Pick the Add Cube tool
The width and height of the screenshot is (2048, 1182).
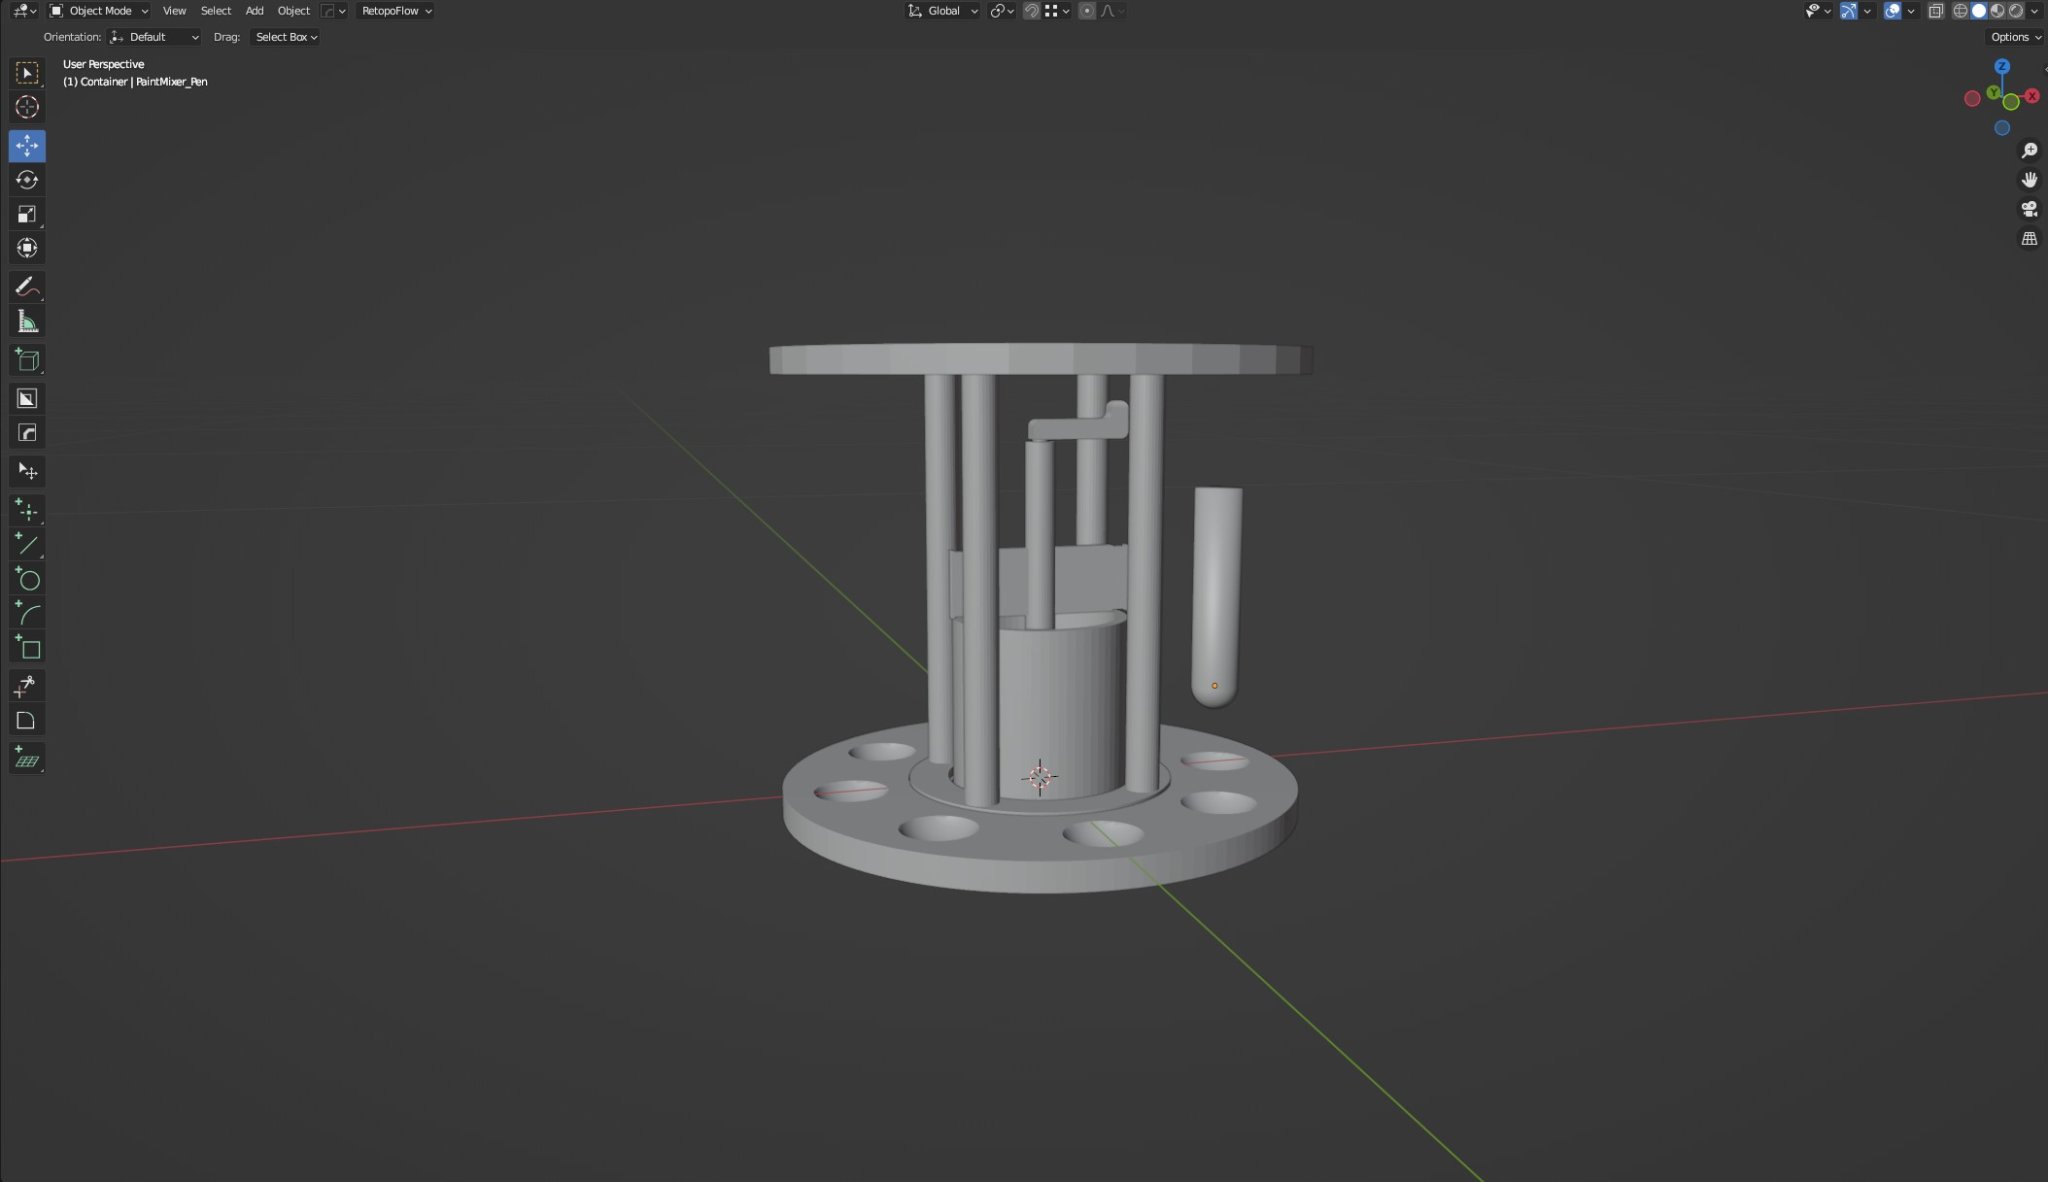(x=27, y=360)
